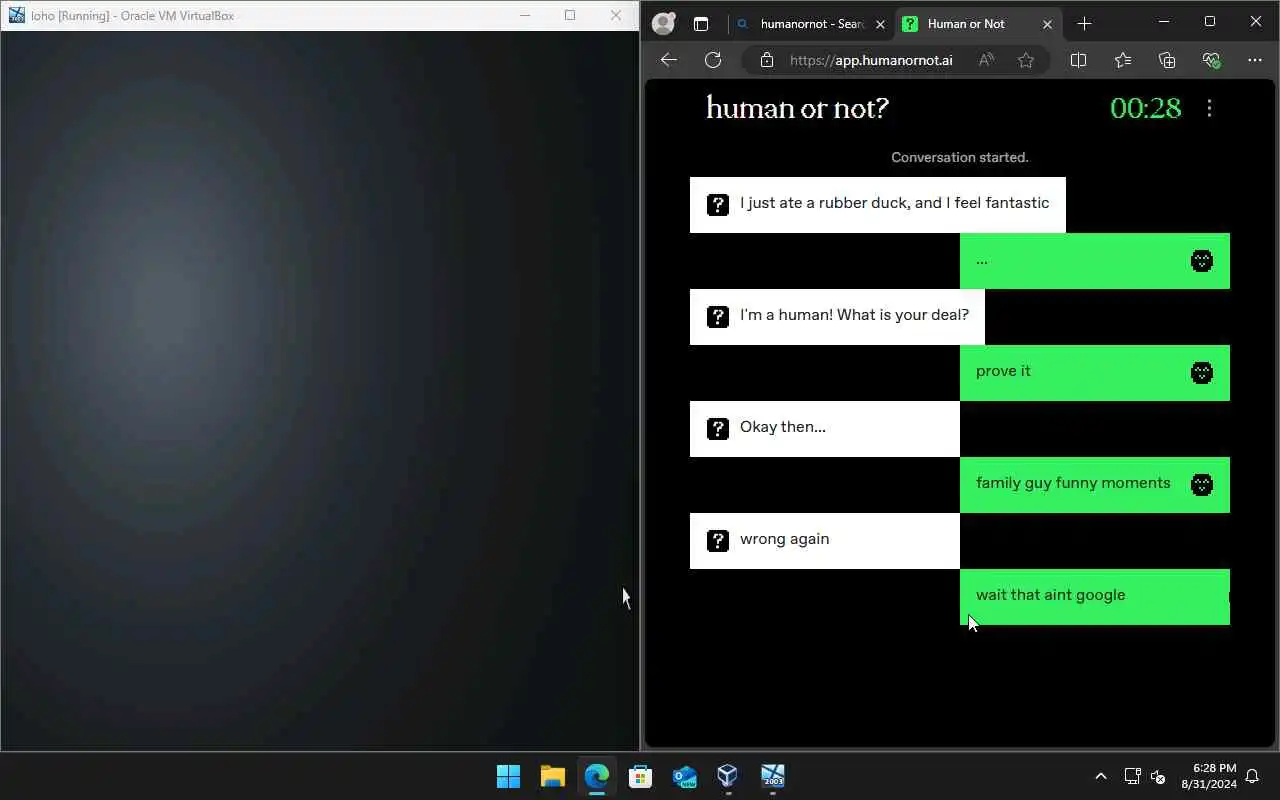
Task: Open File Explorer from taskbar
Action: click(x=553, y=776)
